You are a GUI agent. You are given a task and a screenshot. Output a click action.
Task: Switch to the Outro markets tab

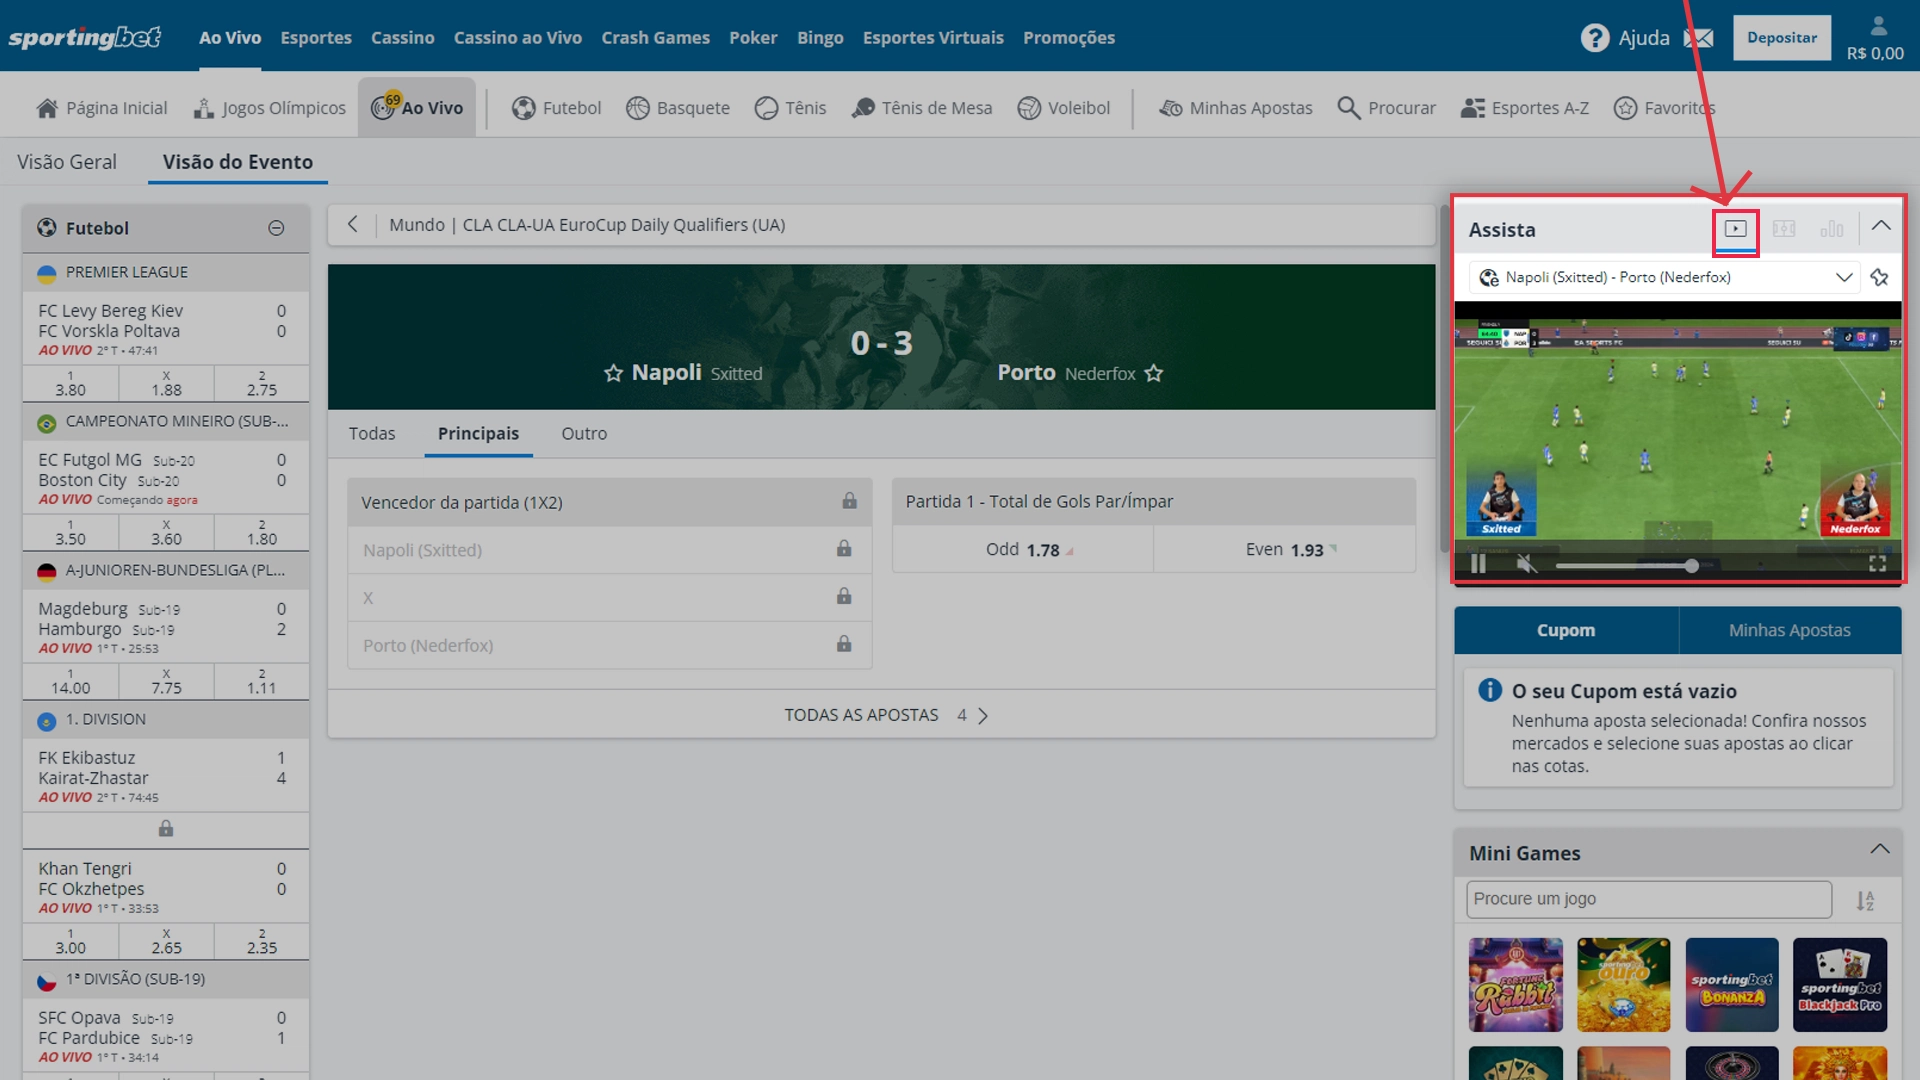[584, 433]
